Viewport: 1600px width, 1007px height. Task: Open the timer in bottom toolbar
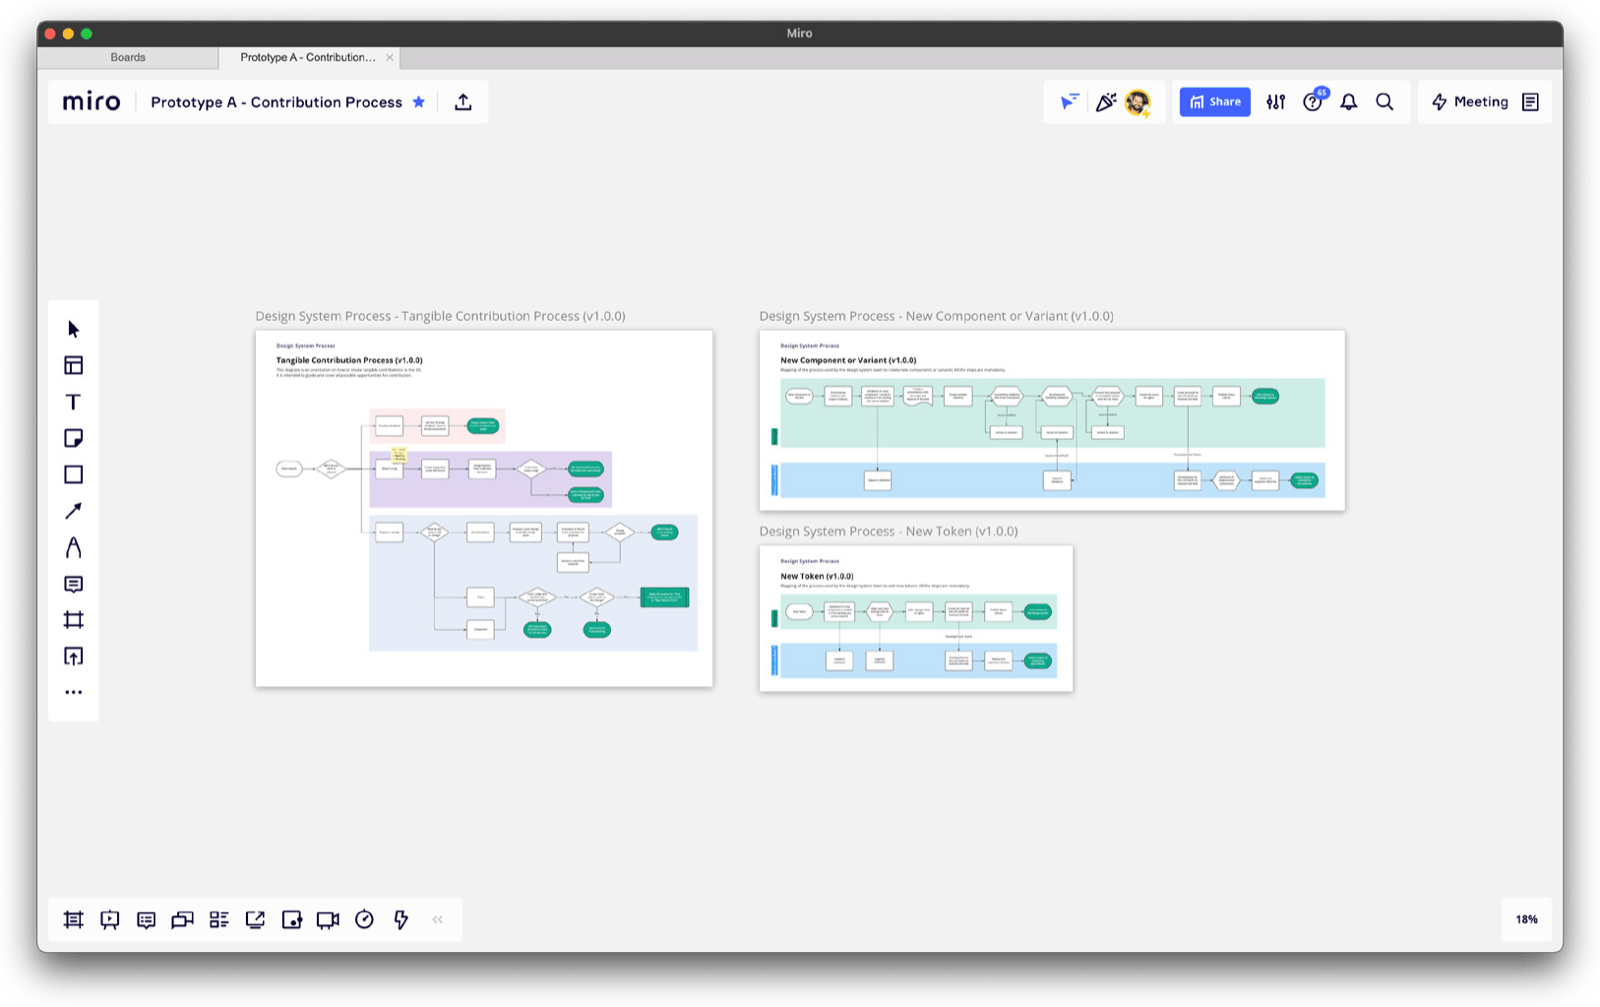point(364,920)
